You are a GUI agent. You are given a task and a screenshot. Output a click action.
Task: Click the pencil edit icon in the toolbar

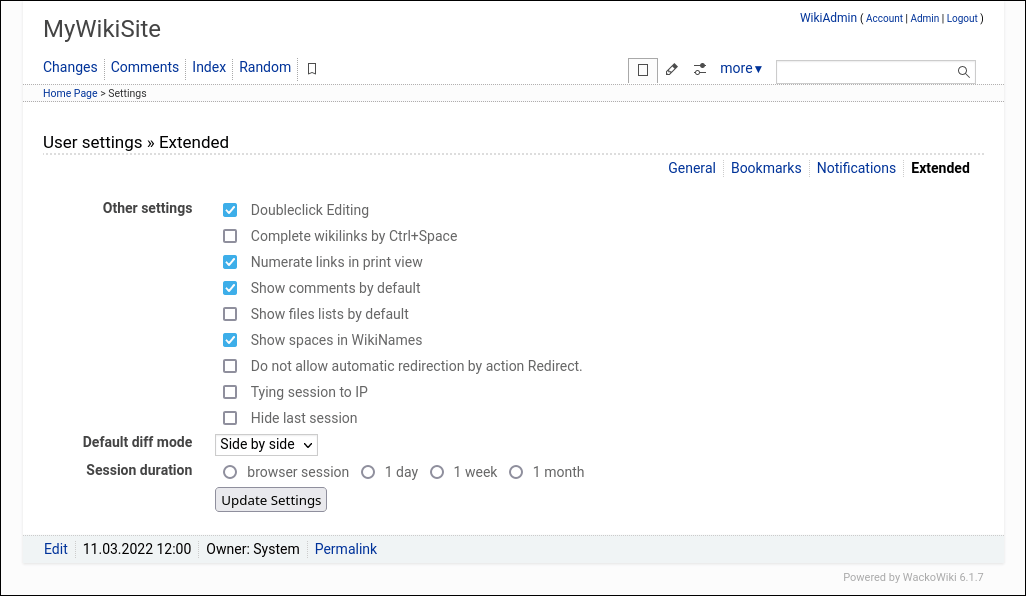[671, 70]
